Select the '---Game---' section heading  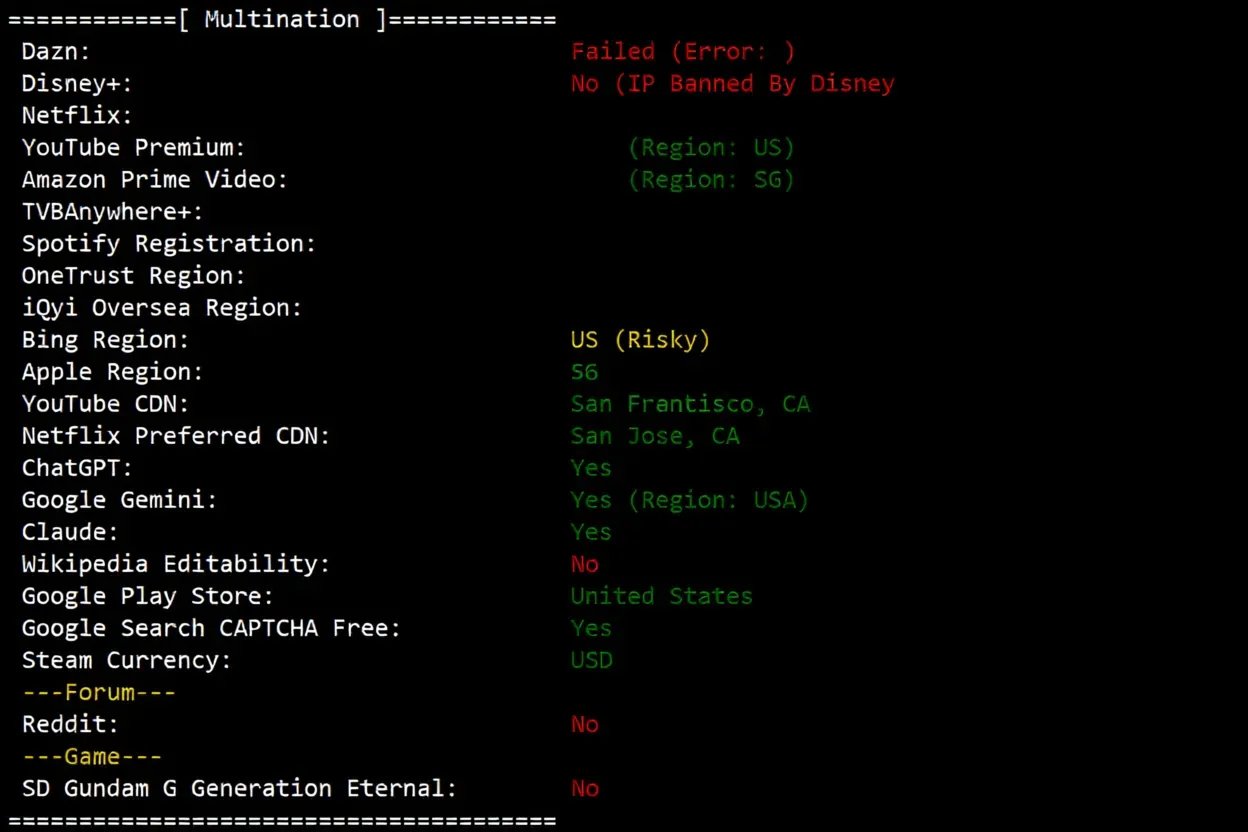[92, 756]
